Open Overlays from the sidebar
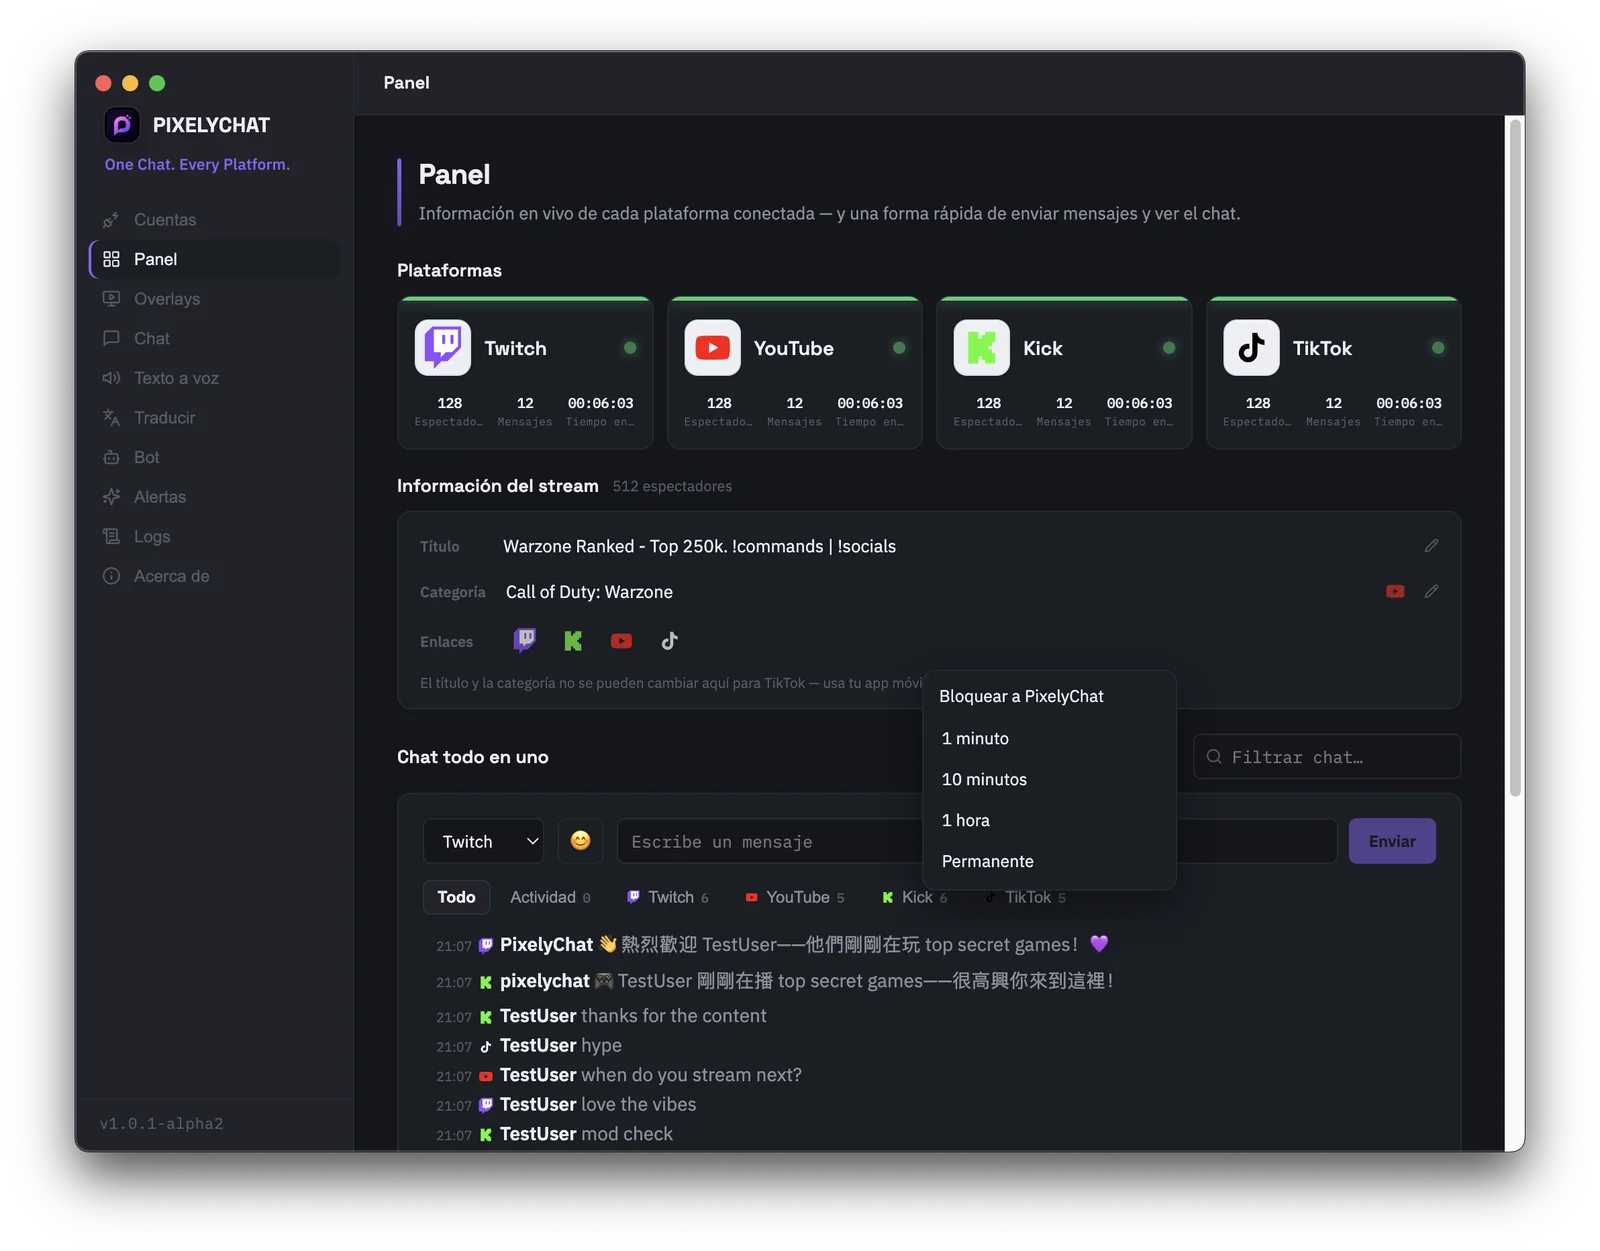Viewport: 1600px width, 1251px height. pos(214,299)
